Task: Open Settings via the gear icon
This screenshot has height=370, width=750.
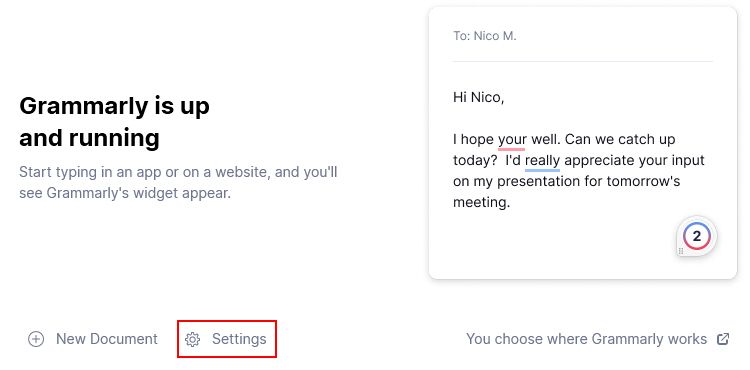Action: pyautogui.click(x=192, y=339)
